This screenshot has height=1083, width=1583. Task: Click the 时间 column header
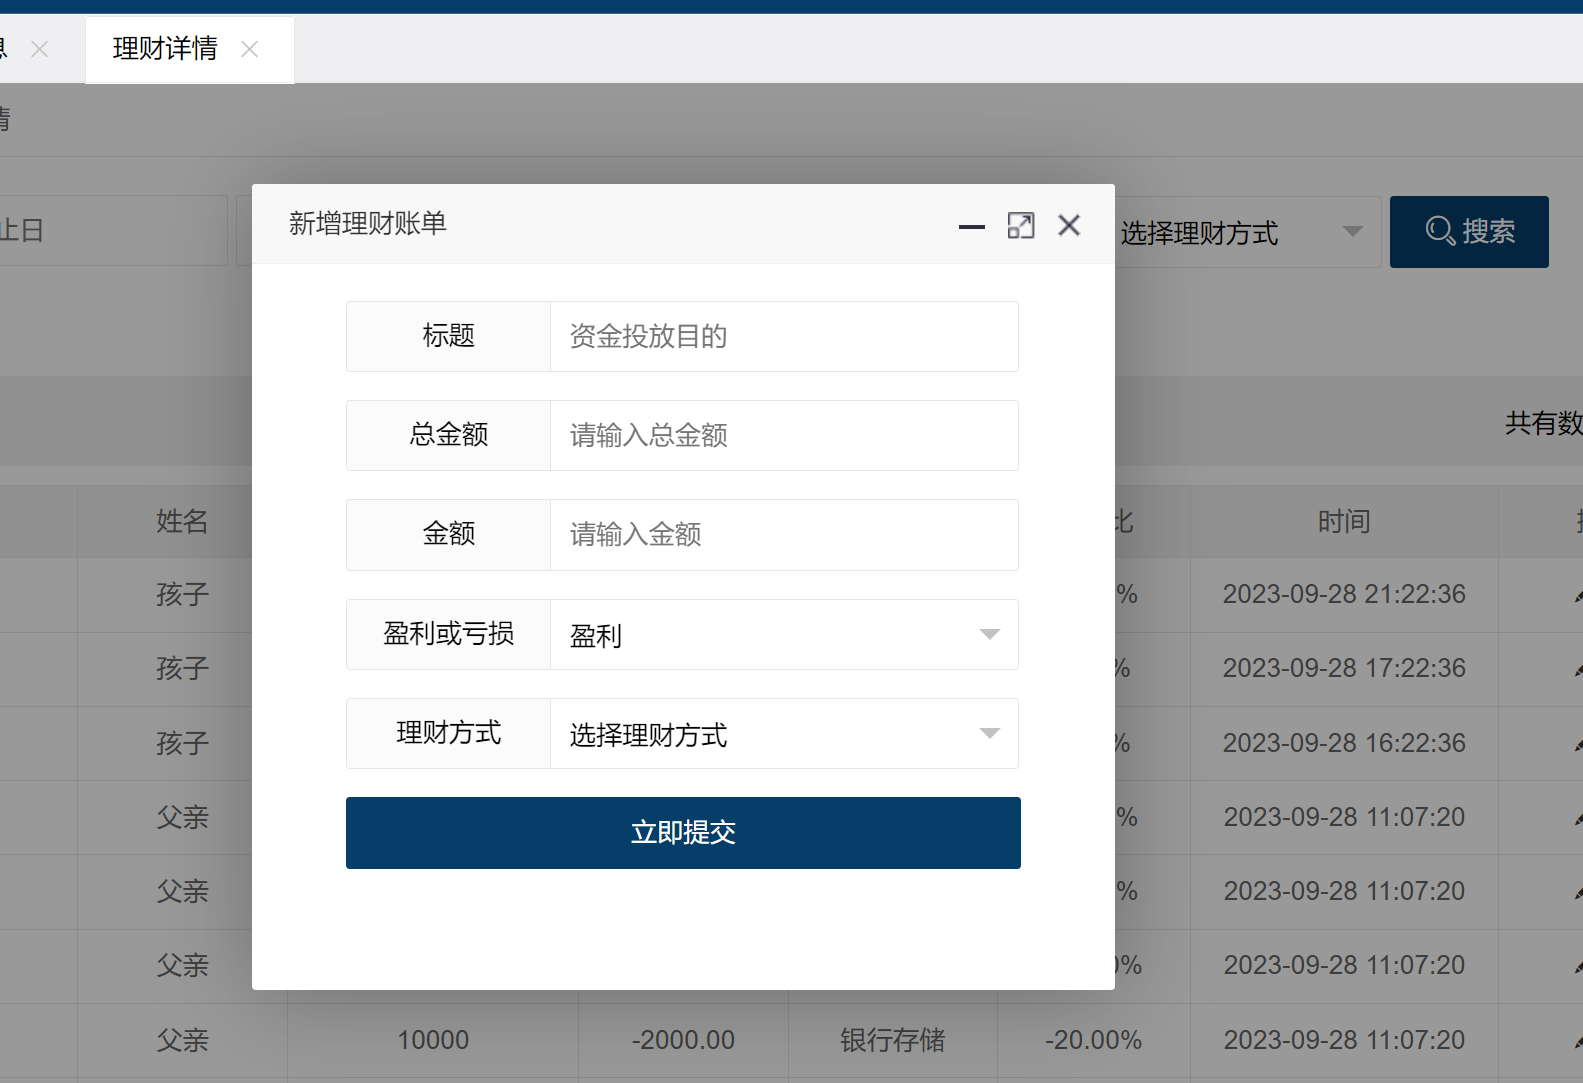(x=1343, y=522)
